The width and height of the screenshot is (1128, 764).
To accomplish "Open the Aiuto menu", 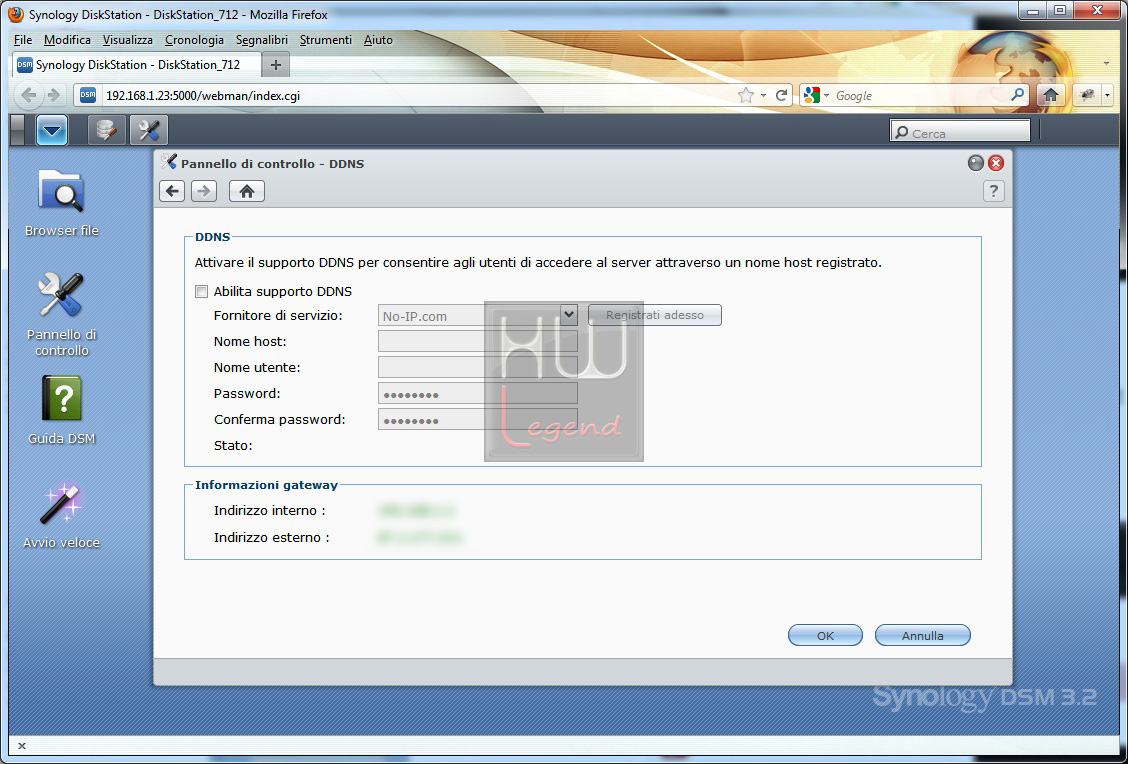I will 378,40.
